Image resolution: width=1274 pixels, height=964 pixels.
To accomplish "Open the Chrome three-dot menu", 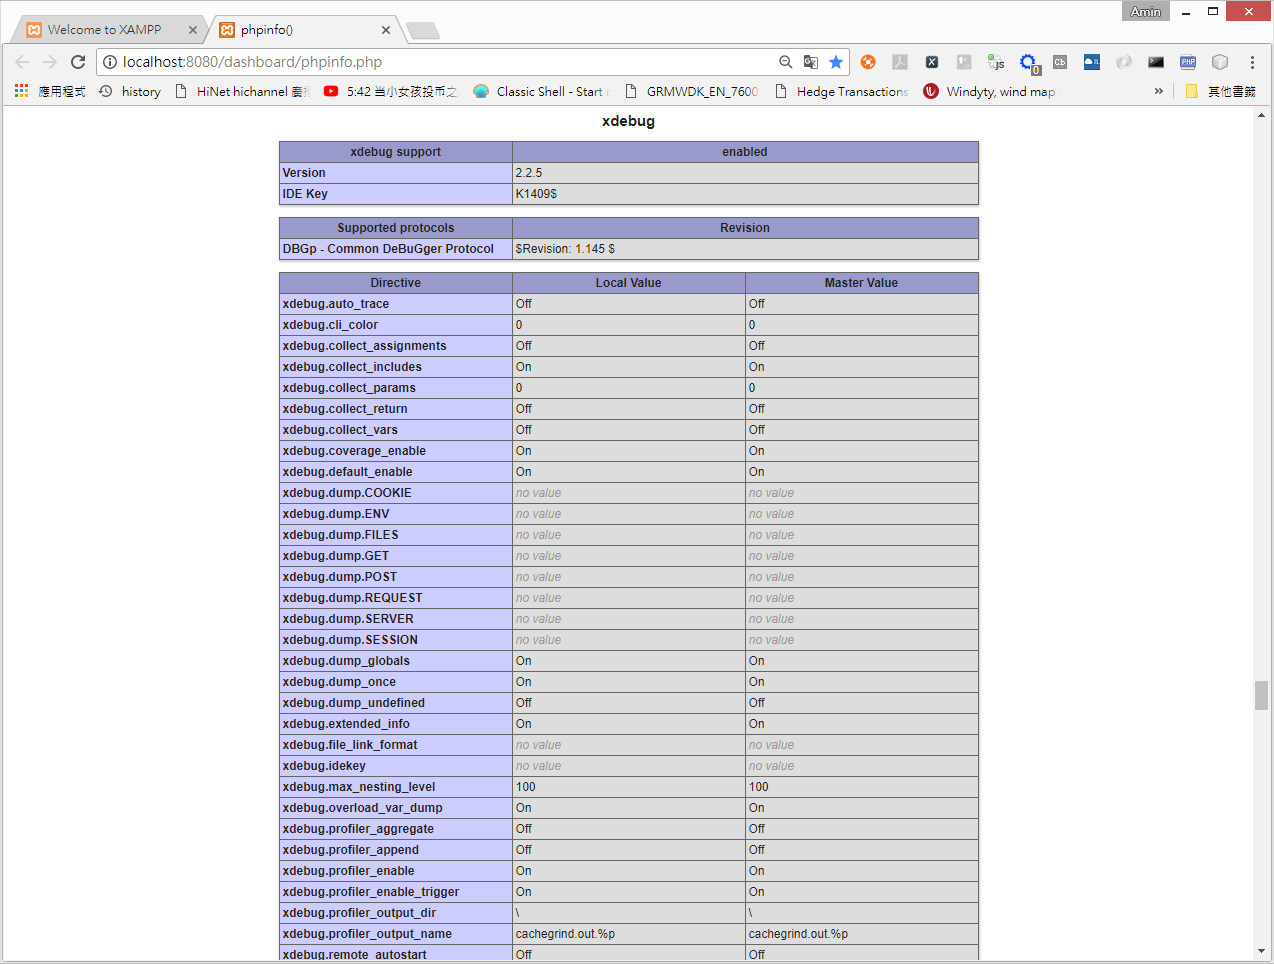I will [x=1251, y=62].
